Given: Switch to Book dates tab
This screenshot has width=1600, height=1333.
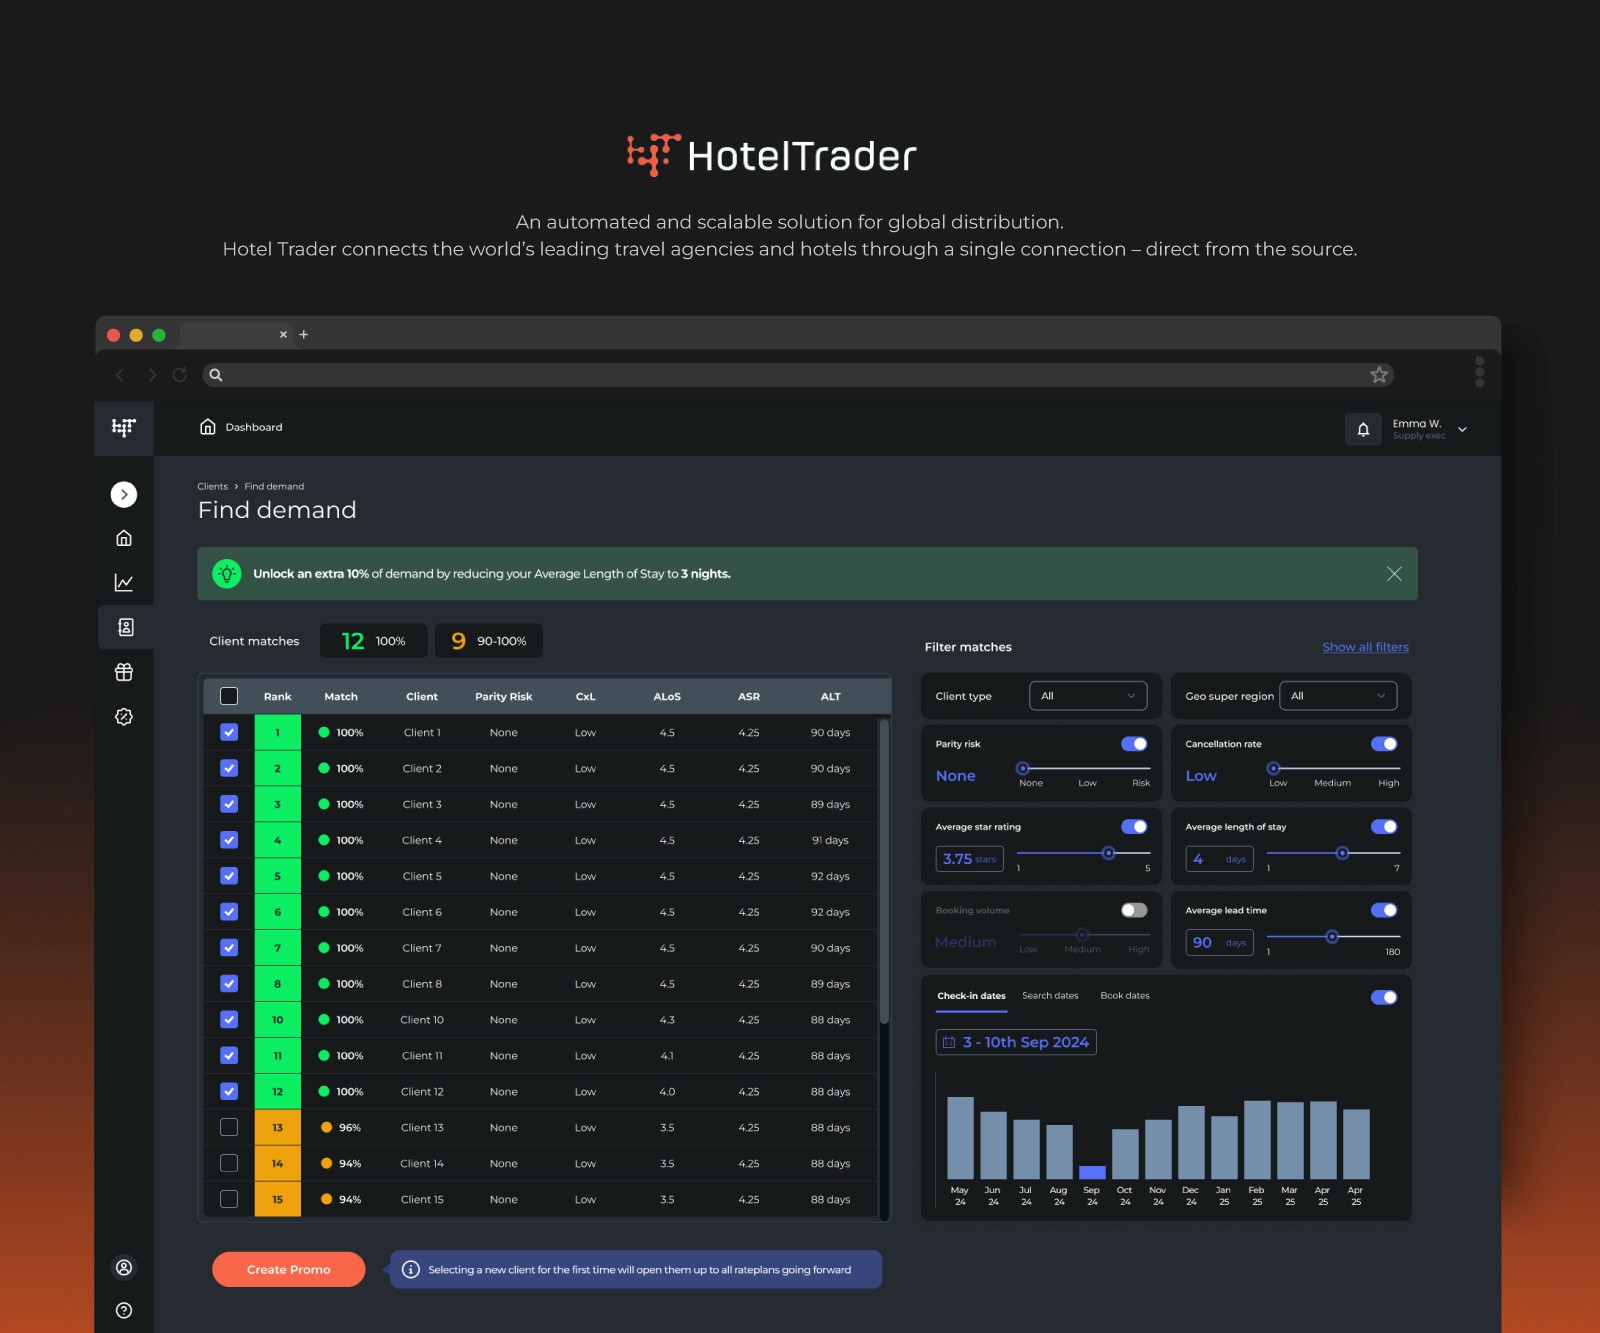Looking at the screenshot, I should 1125,996.
